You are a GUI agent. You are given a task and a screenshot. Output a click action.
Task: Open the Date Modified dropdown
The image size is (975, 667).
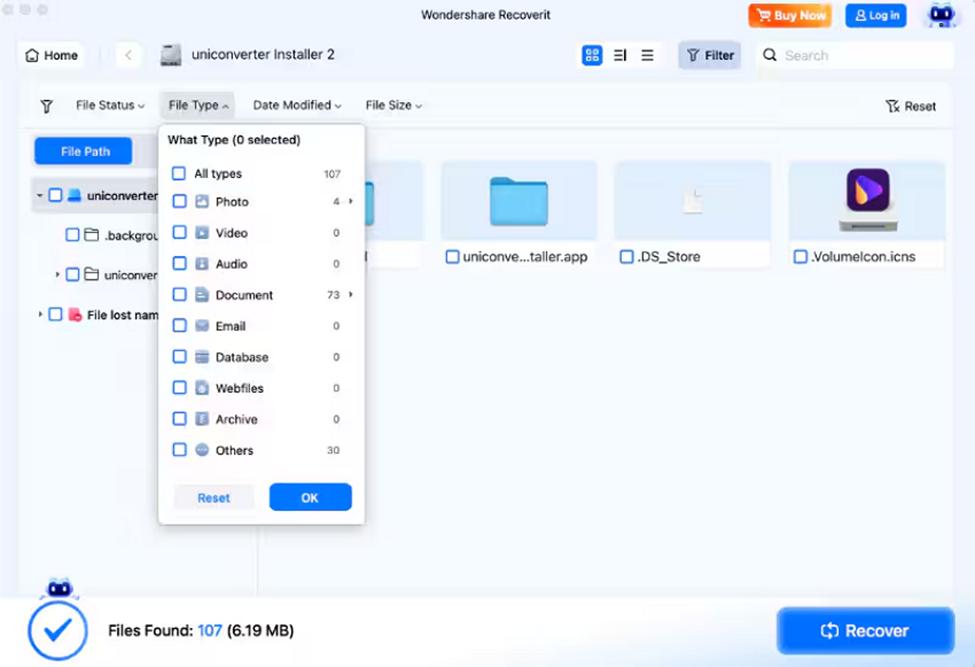297,106
